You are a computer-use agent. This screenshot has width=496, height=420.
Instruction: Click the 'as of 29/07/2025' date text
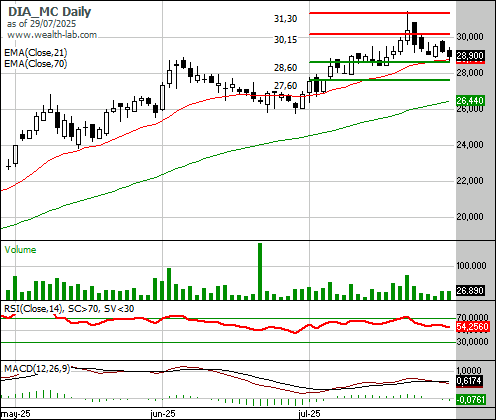pyautogui.click(x=41, y=24)
